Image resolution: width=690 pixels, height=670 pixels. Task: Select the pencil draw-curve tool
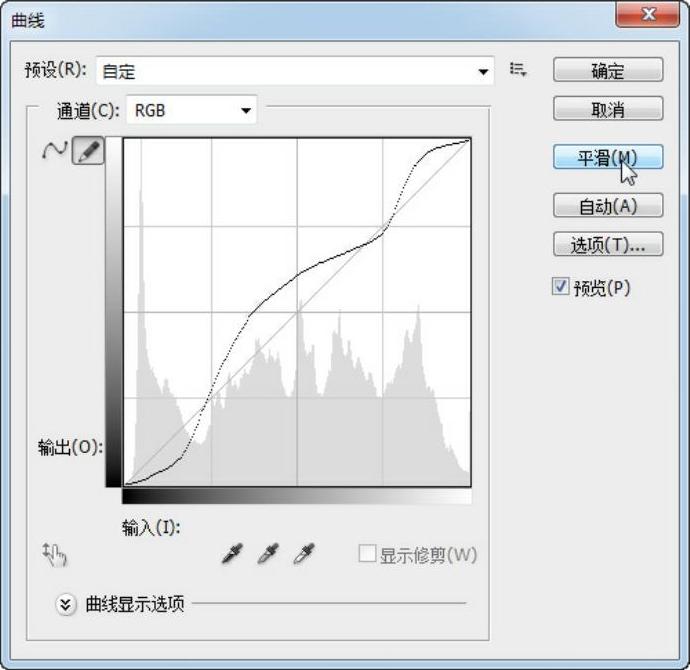[x=88, y=151]
